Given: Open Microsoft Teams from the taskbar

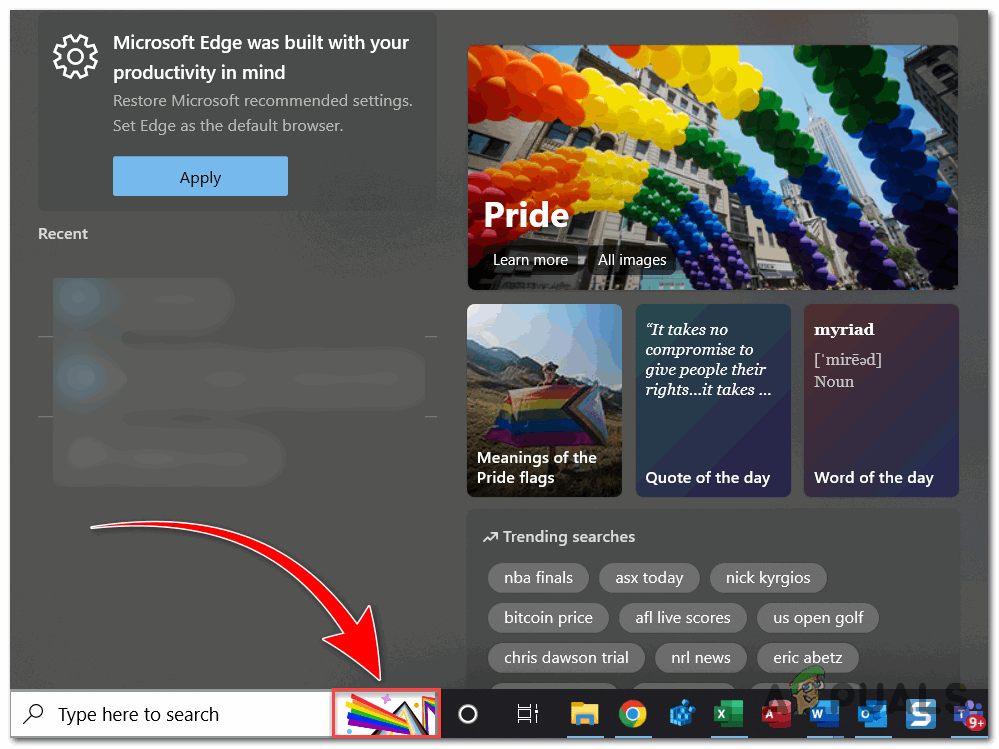Looking at the screenshot, I should tap(966, 714).
